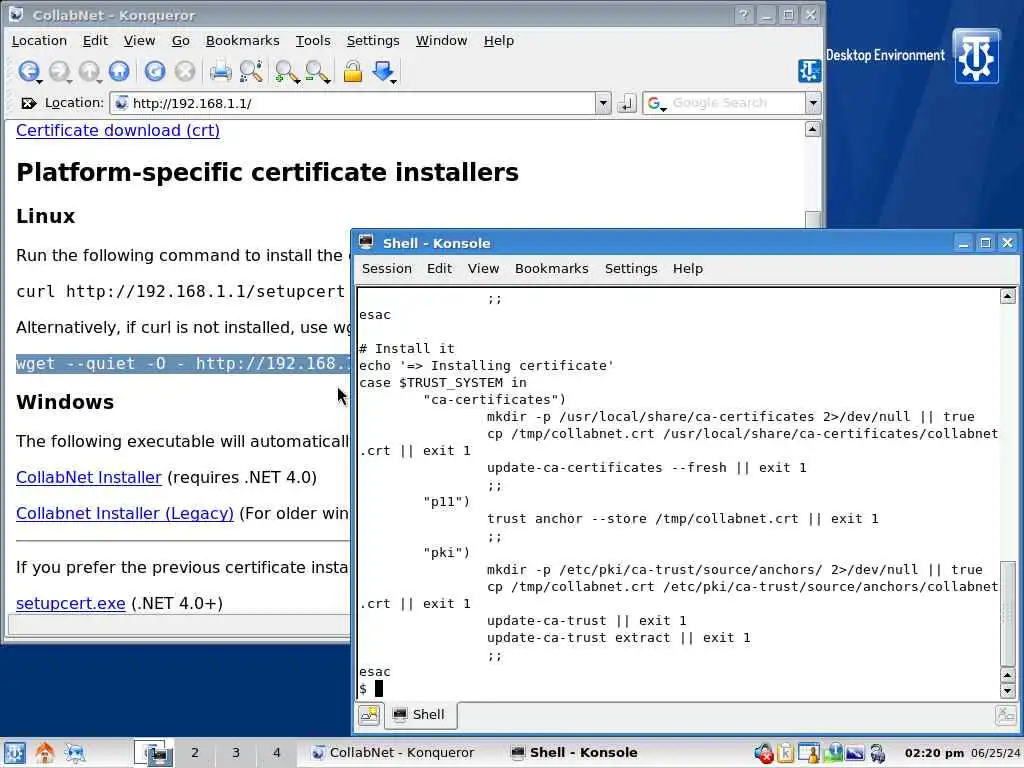Switch to virtual desktop 2
1024x768 pixels.
195,752
